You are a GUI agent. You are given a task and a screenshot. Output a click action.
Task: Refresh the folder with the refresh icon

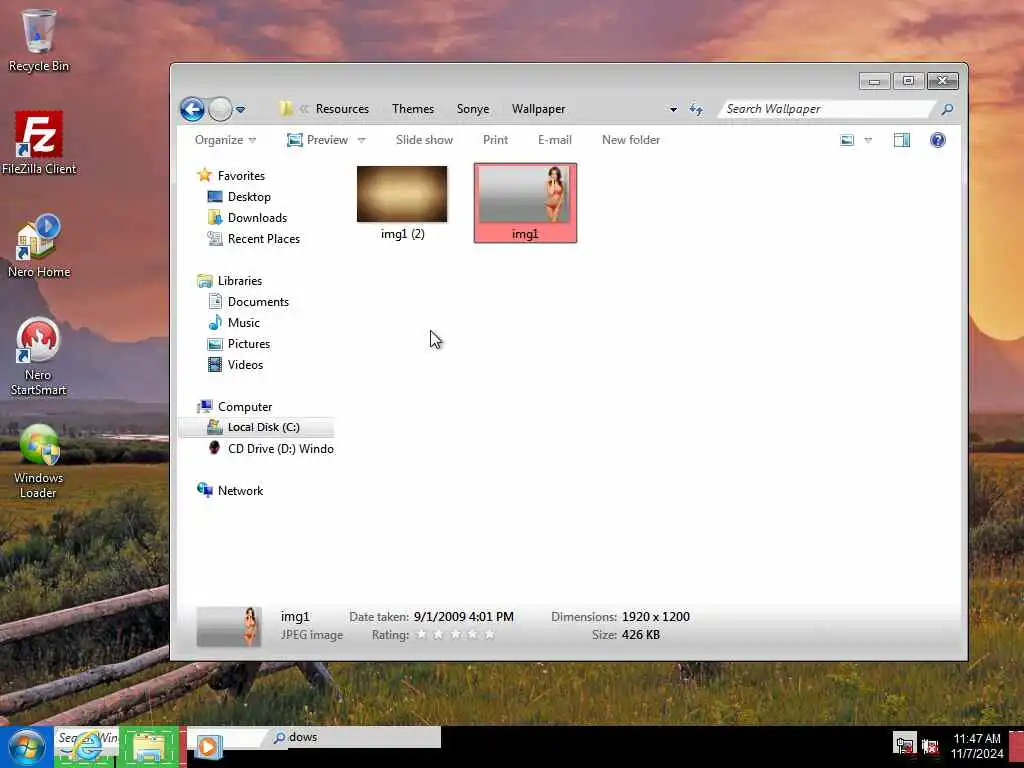pos(696,109)
